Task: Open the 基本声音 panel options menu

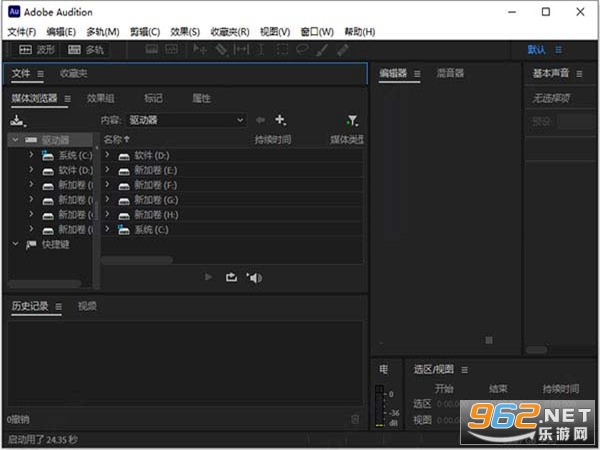Action: click(x=579, y=73)
